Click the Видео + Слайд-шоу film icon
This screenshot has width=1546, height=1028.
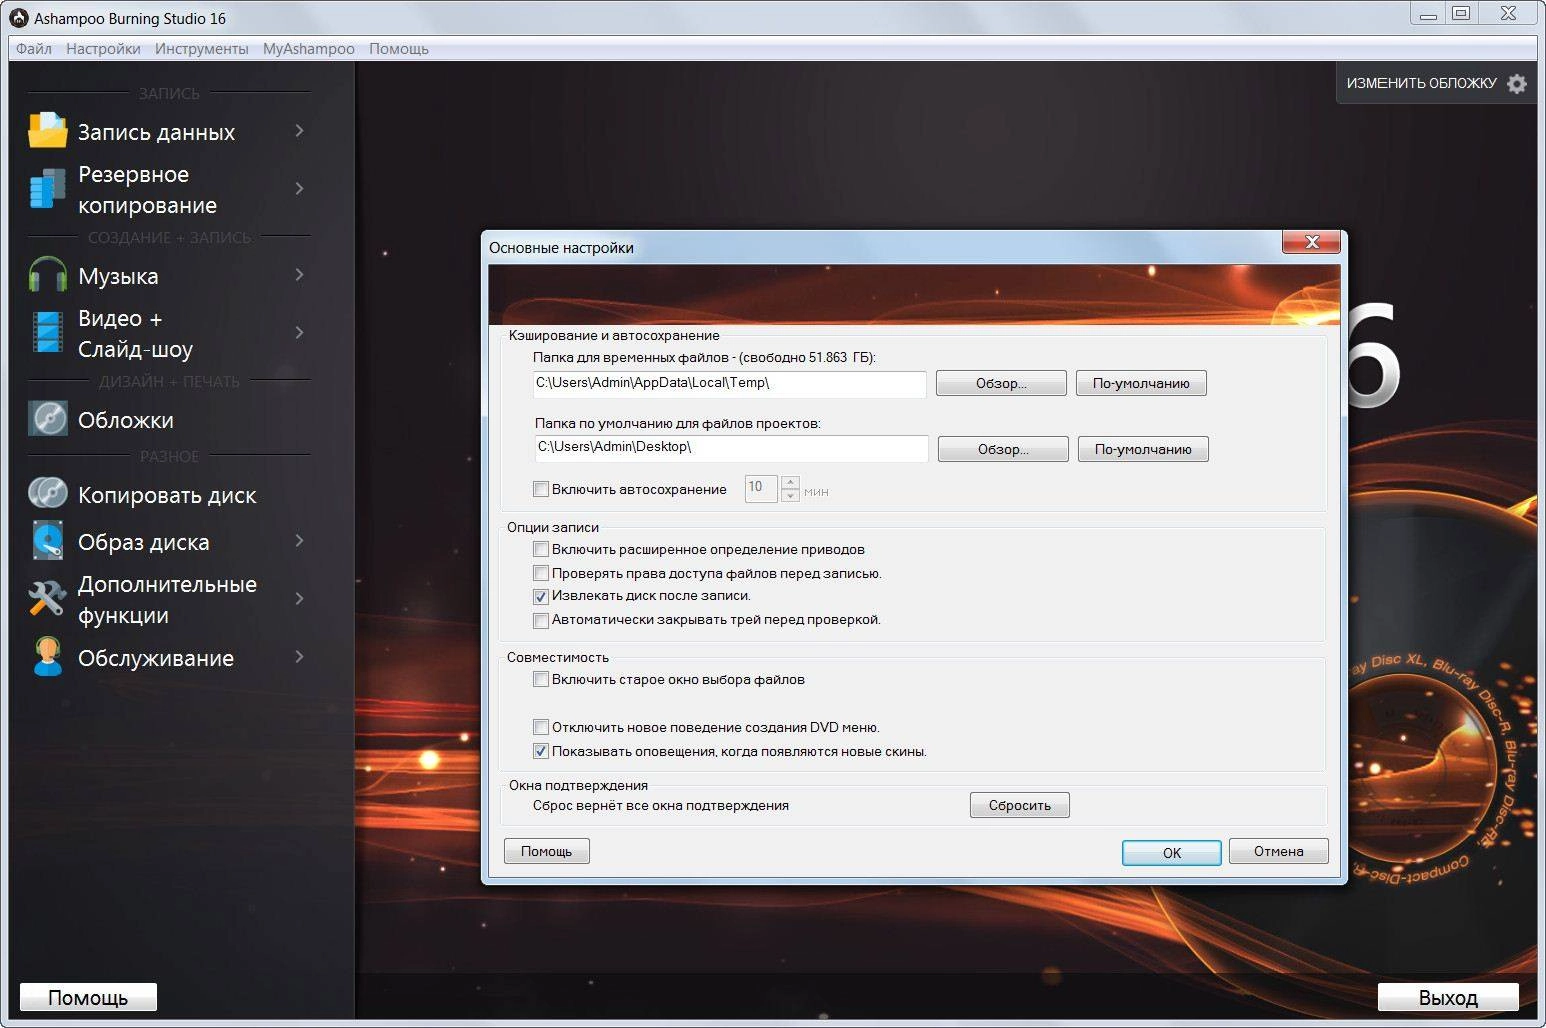(x=47, y=332)
